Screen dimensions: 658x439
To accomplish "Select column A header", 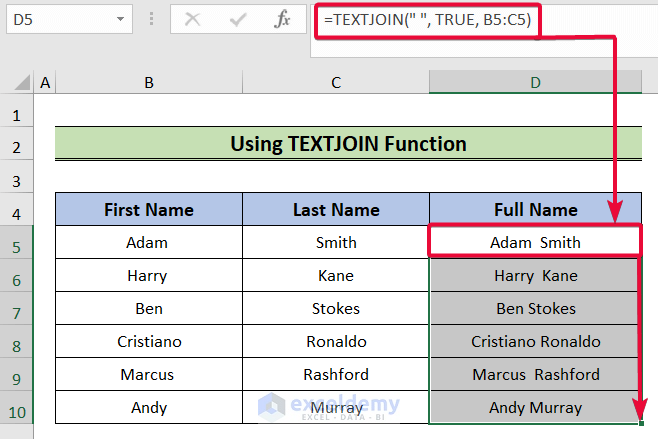I will [x=44, y=83].
